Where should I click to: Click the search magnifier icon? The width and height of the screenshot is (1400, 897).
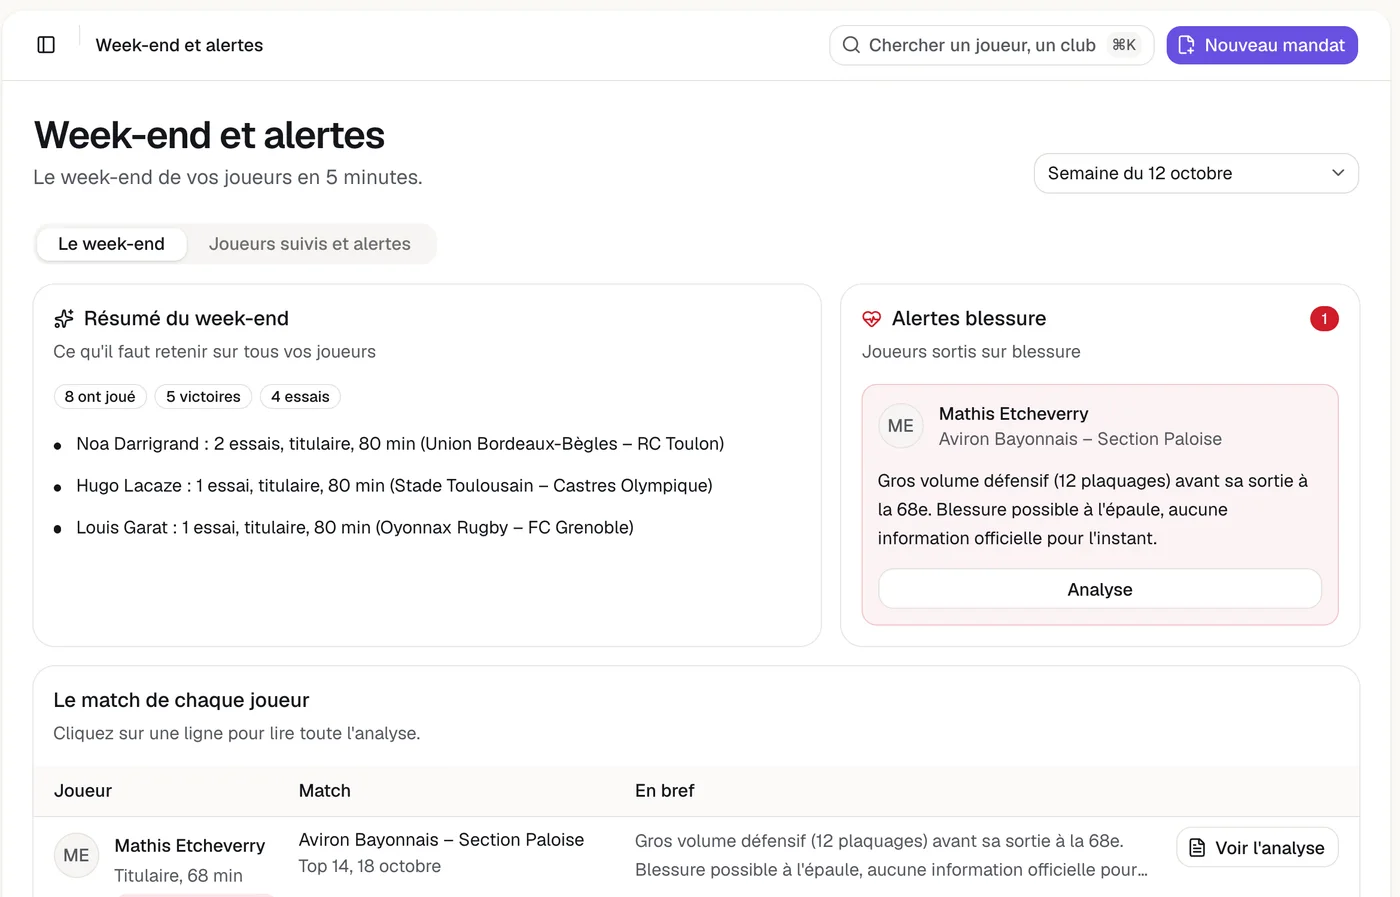(x=851, y=45)
